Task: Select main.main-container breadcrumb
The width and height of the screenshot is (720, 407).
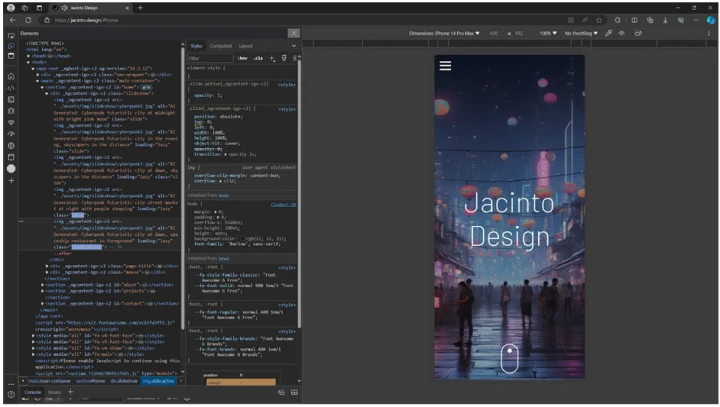Action: tap(50, 381)
